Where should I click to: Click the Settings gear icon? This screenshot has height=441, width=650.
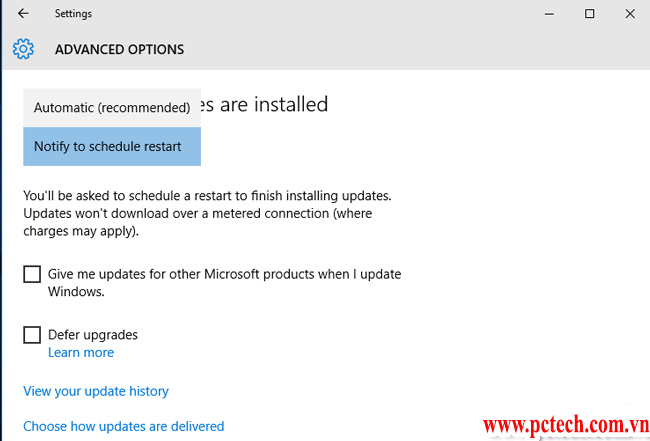click(23, 49)
